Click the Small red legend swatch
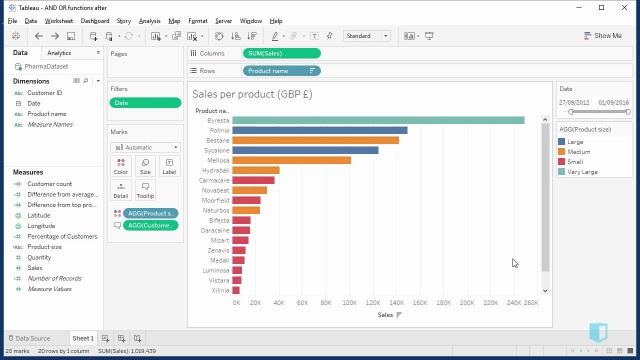 point(562,162)
